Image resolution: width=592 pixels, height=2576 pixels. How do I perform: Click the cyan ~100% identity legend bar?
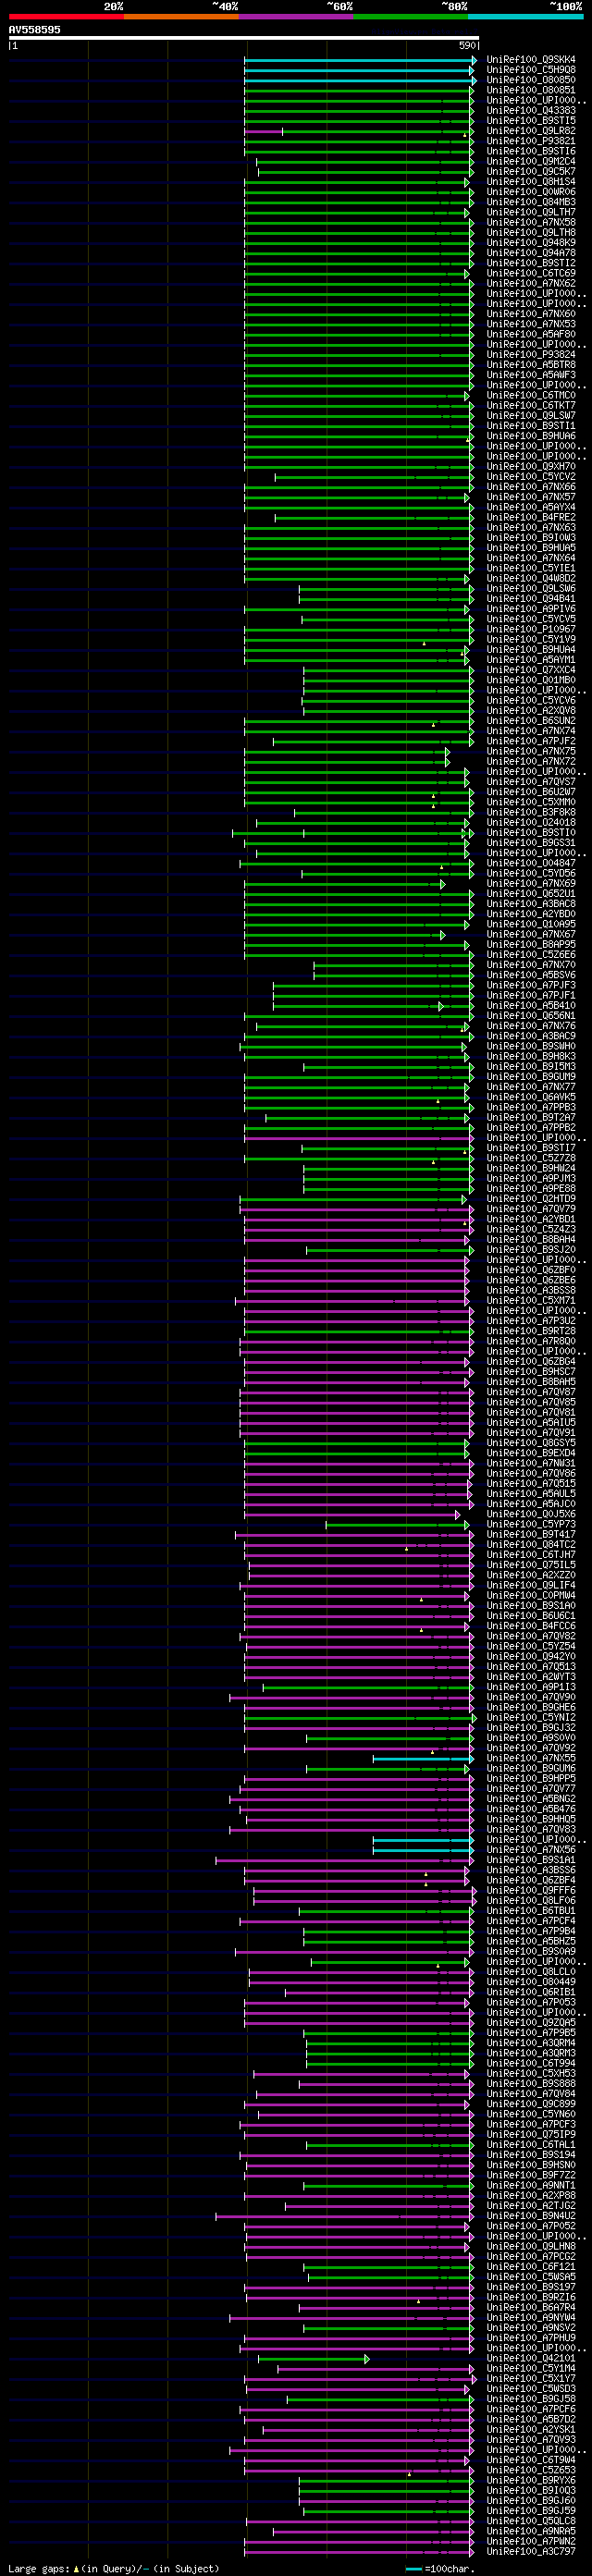click(x=526, y=16)
